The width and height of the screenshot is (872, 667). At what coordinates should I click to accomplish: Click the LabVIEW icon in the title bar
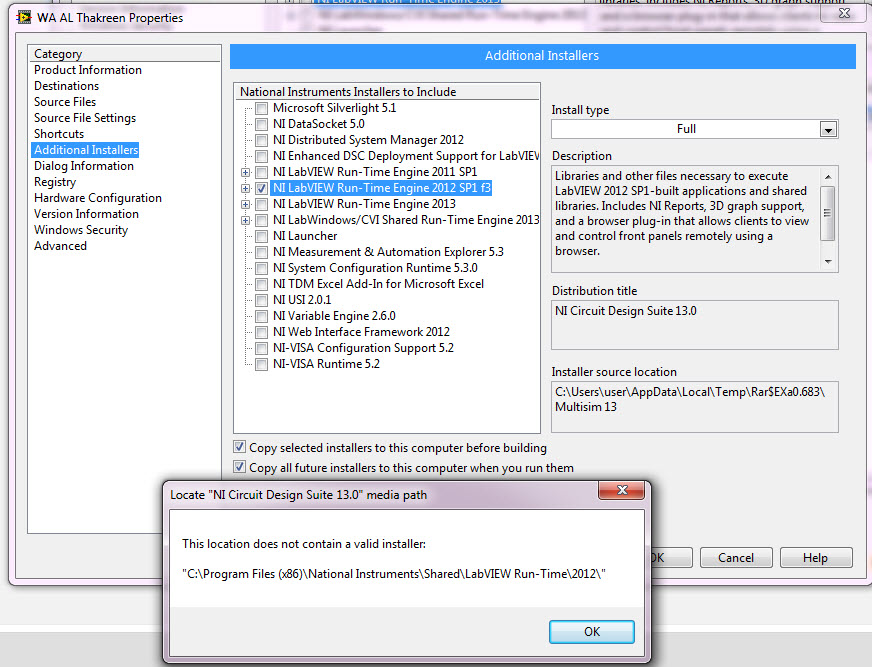point(24,17)
